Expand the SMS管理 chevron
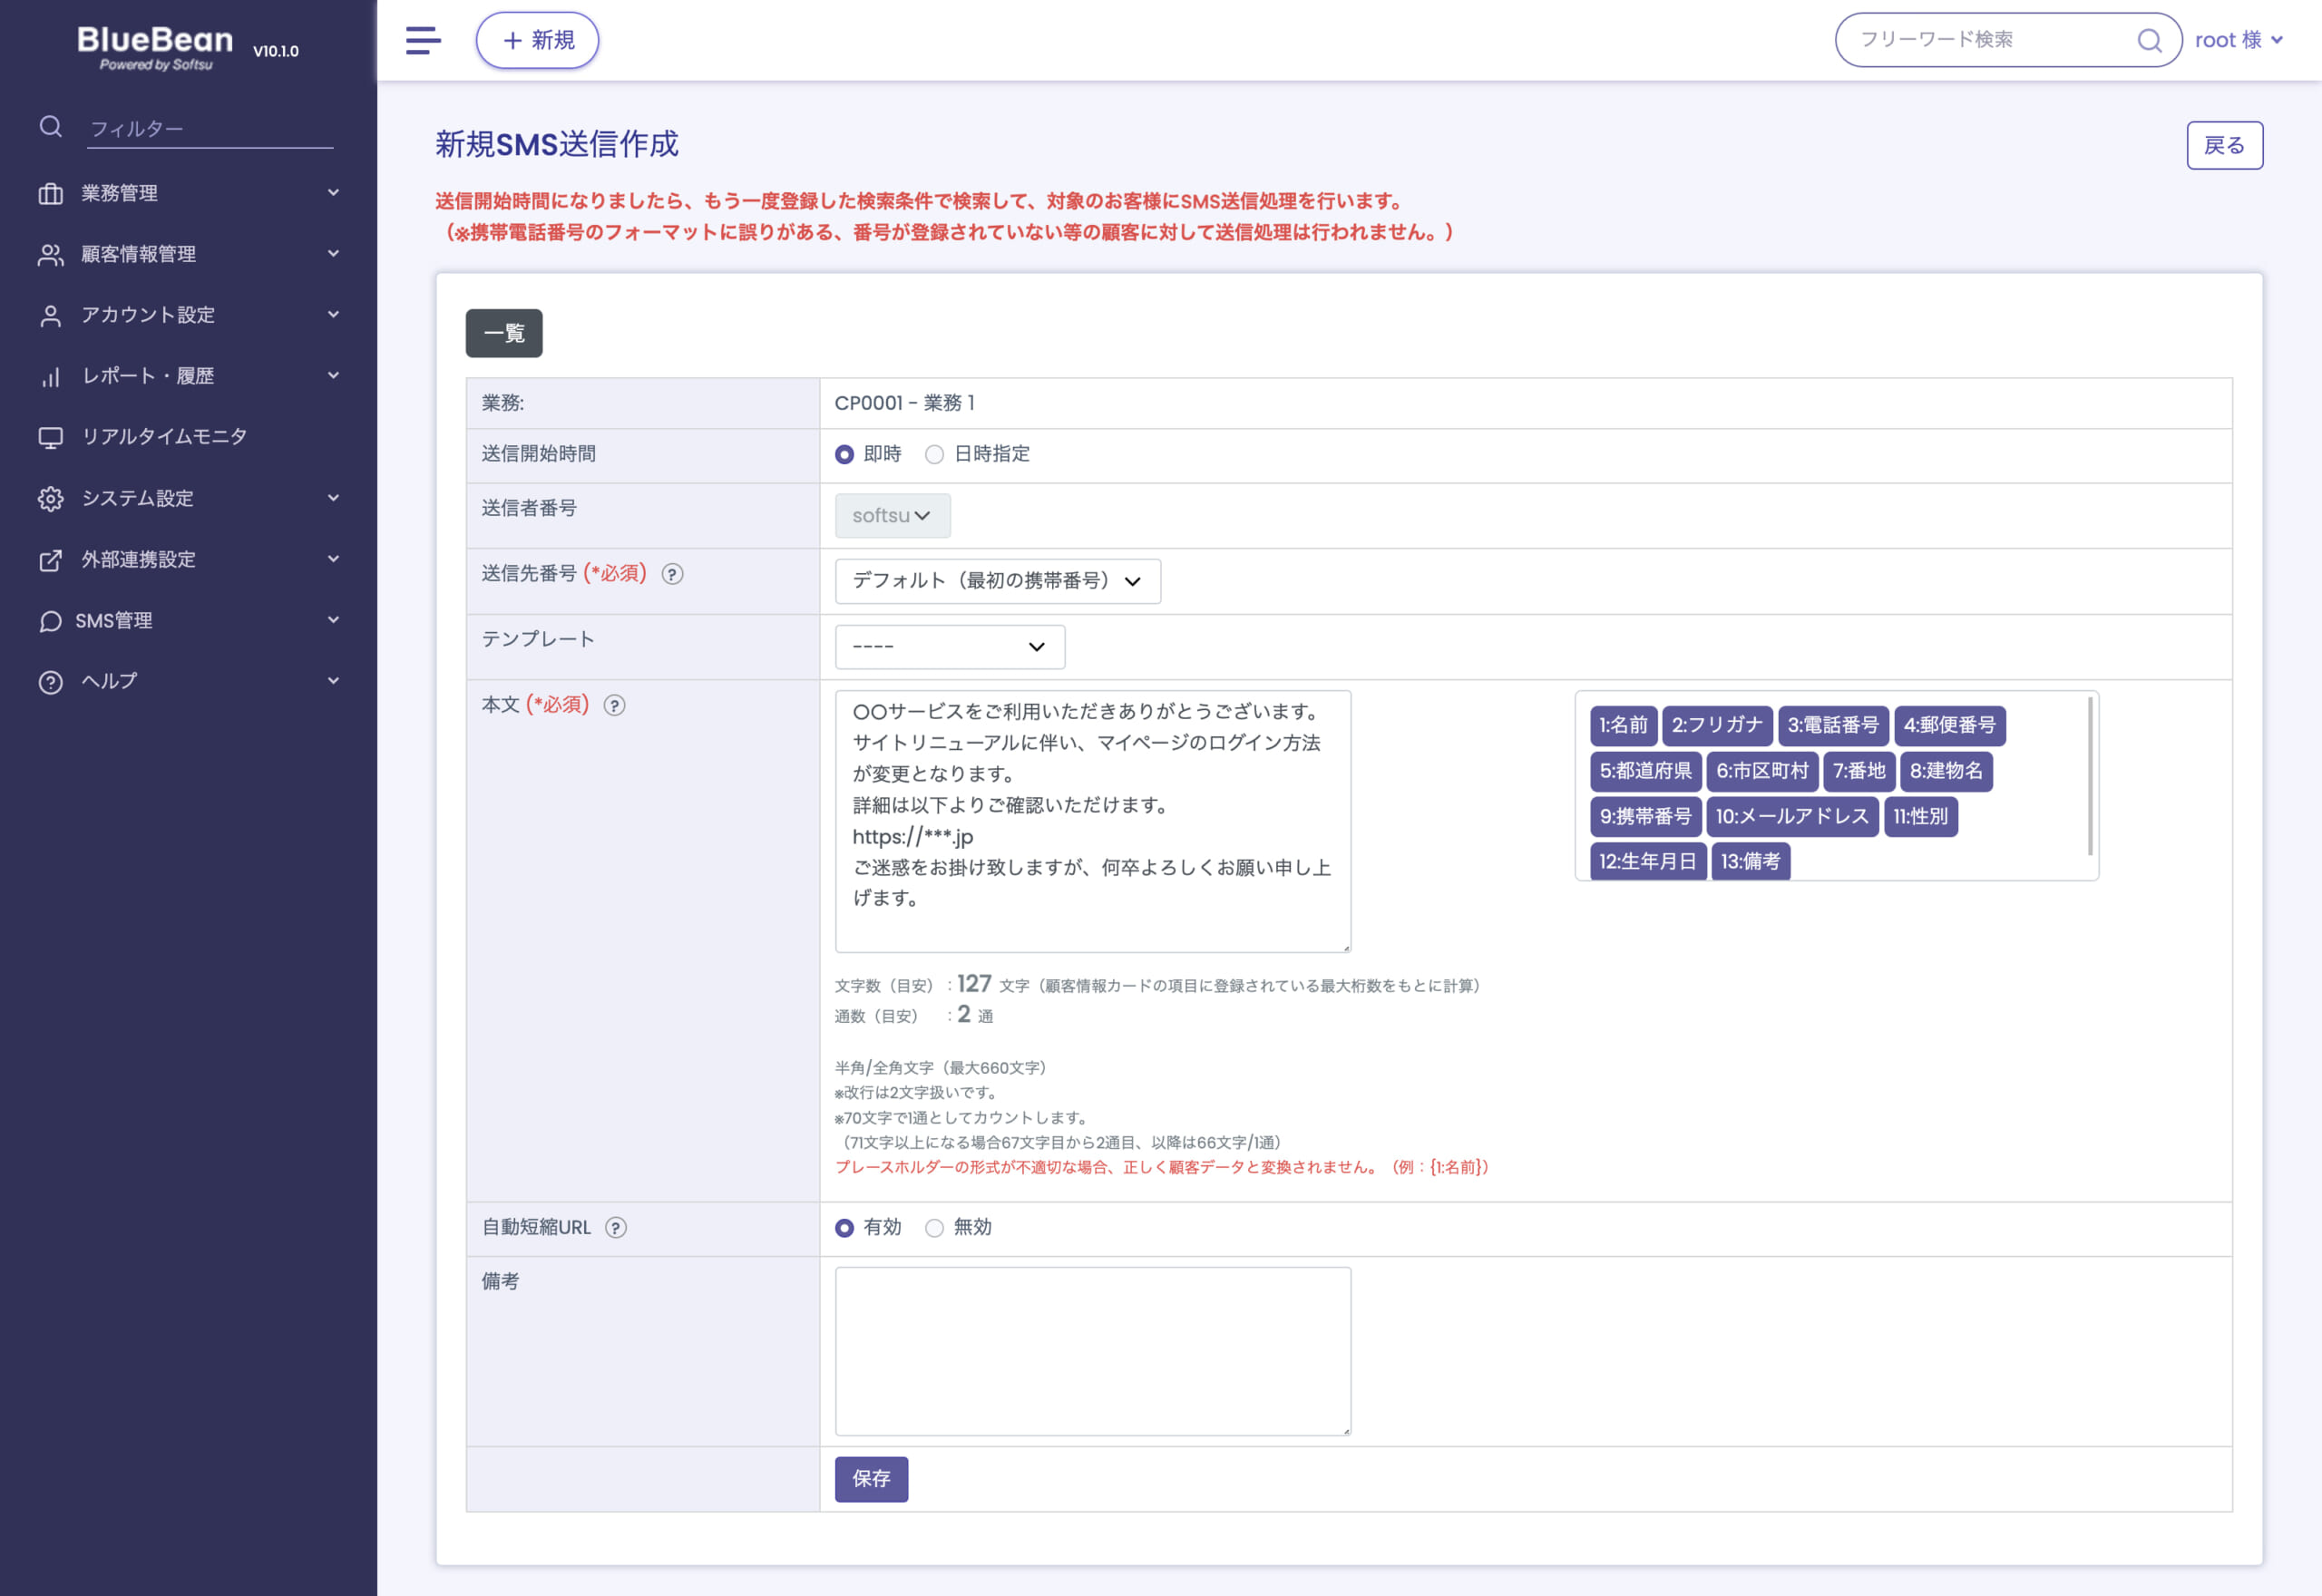 (333, 619)
